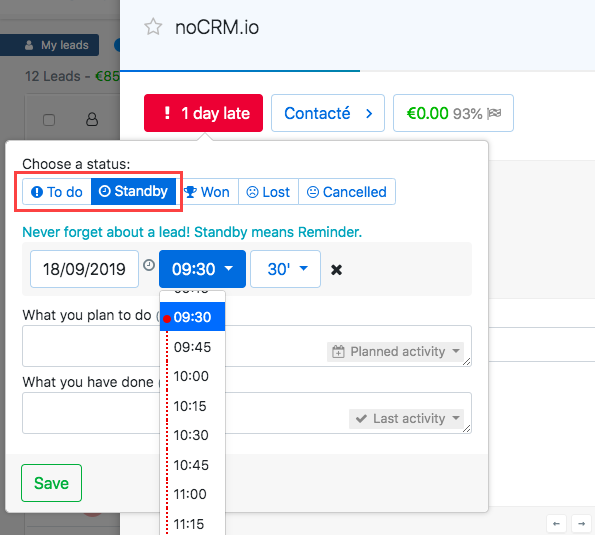Tick the select-all checkbox in the leads list

49,120
